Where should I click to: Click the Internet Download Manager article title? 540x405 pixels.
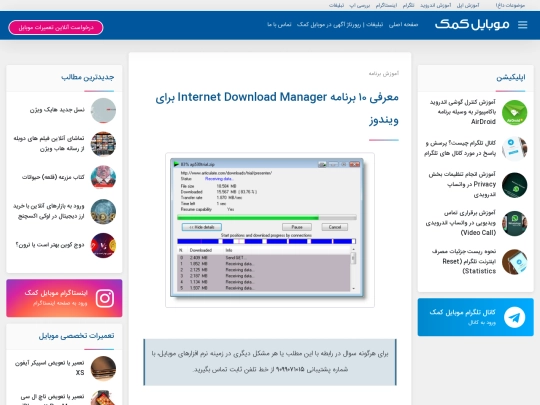pyautogui.click(x=277, y=108)
